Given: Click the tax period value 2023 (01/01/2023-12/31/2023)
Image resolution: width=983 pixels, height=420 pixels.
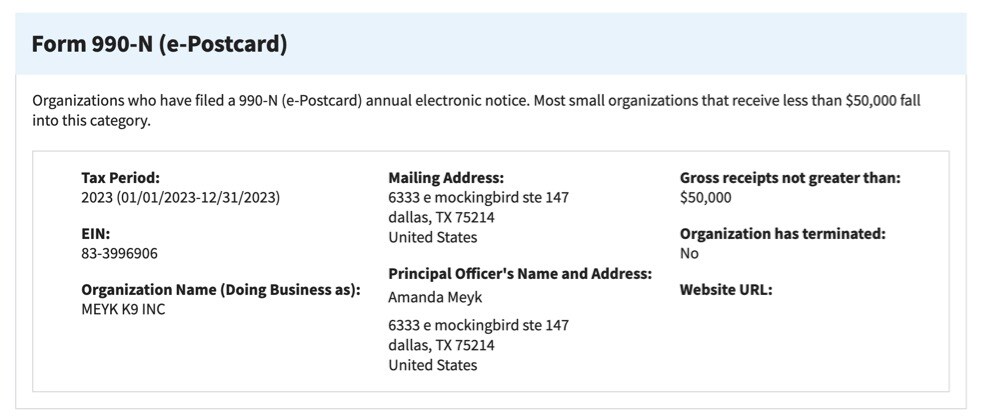Looking at the screenshot, I should (x=181, y=197).
